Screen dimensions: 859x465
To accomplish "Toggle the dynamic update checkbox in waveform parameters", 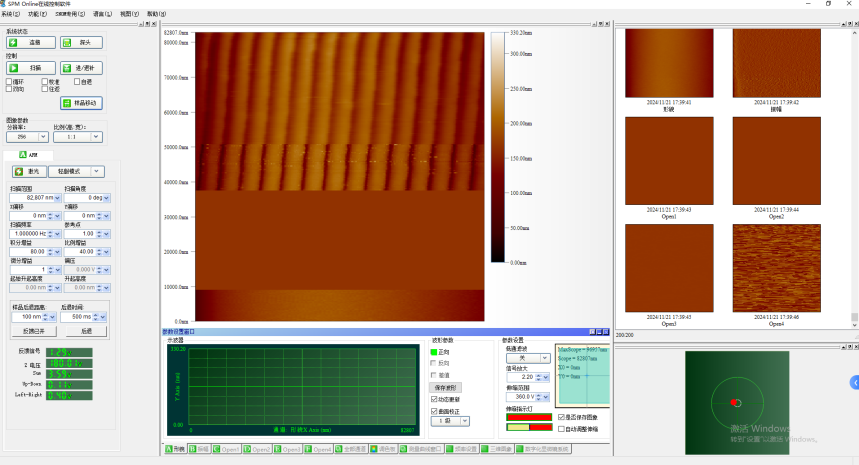I will tap(434, 399).
